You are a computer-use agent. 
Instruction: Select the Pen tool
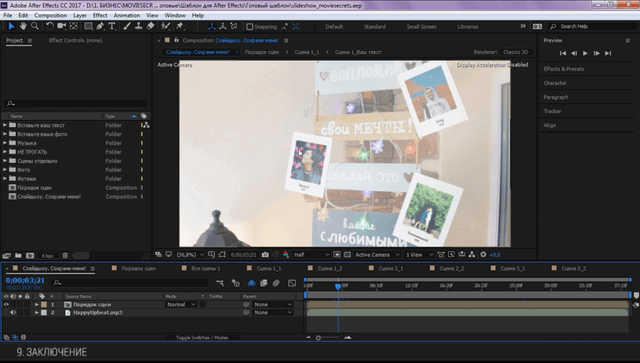click(100, 26)
